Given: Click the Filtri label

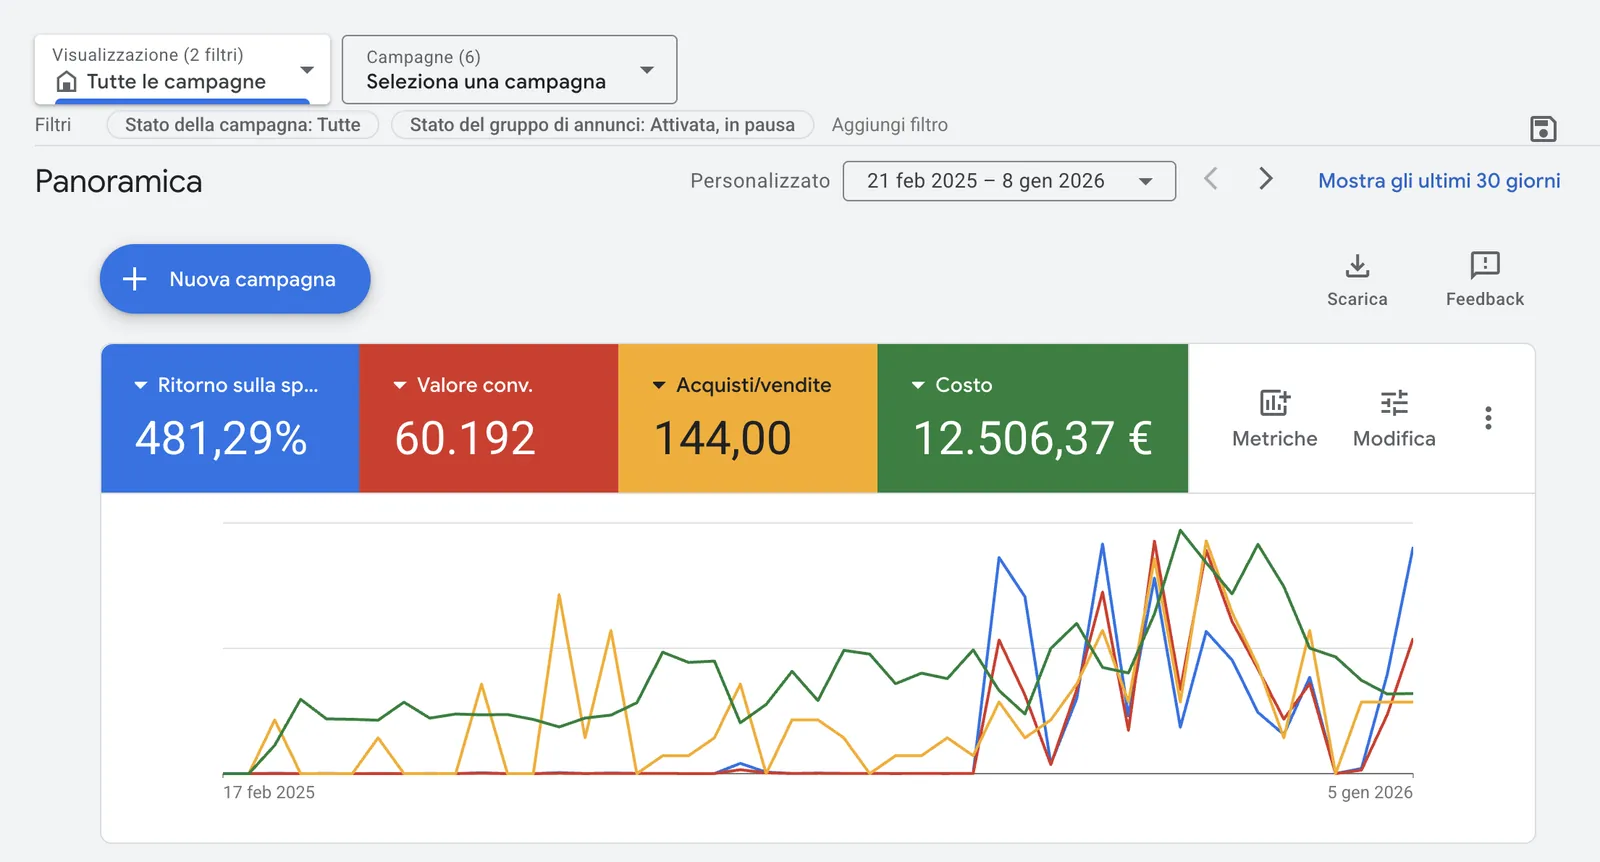Looking at the screenshot, I should click(x=53, y=125).
